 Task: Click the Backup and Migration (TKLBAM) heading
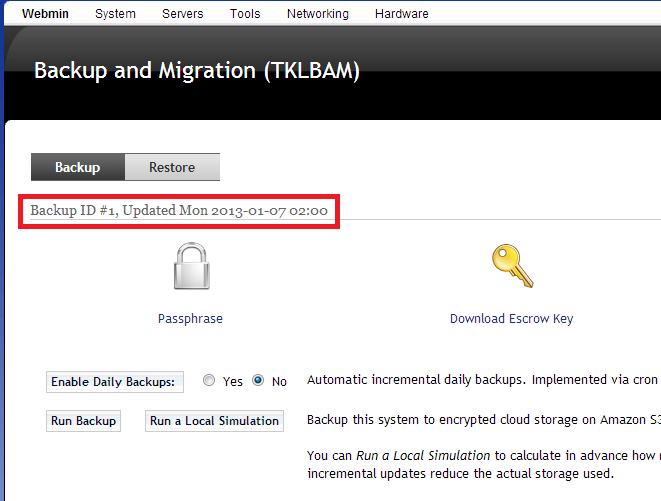(196, 71)
